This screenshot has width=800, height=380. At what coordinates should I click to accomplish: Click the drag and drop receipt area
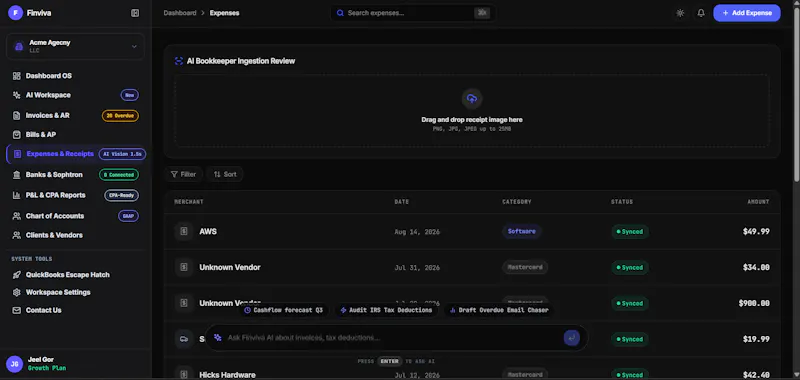tap(472, 111)
